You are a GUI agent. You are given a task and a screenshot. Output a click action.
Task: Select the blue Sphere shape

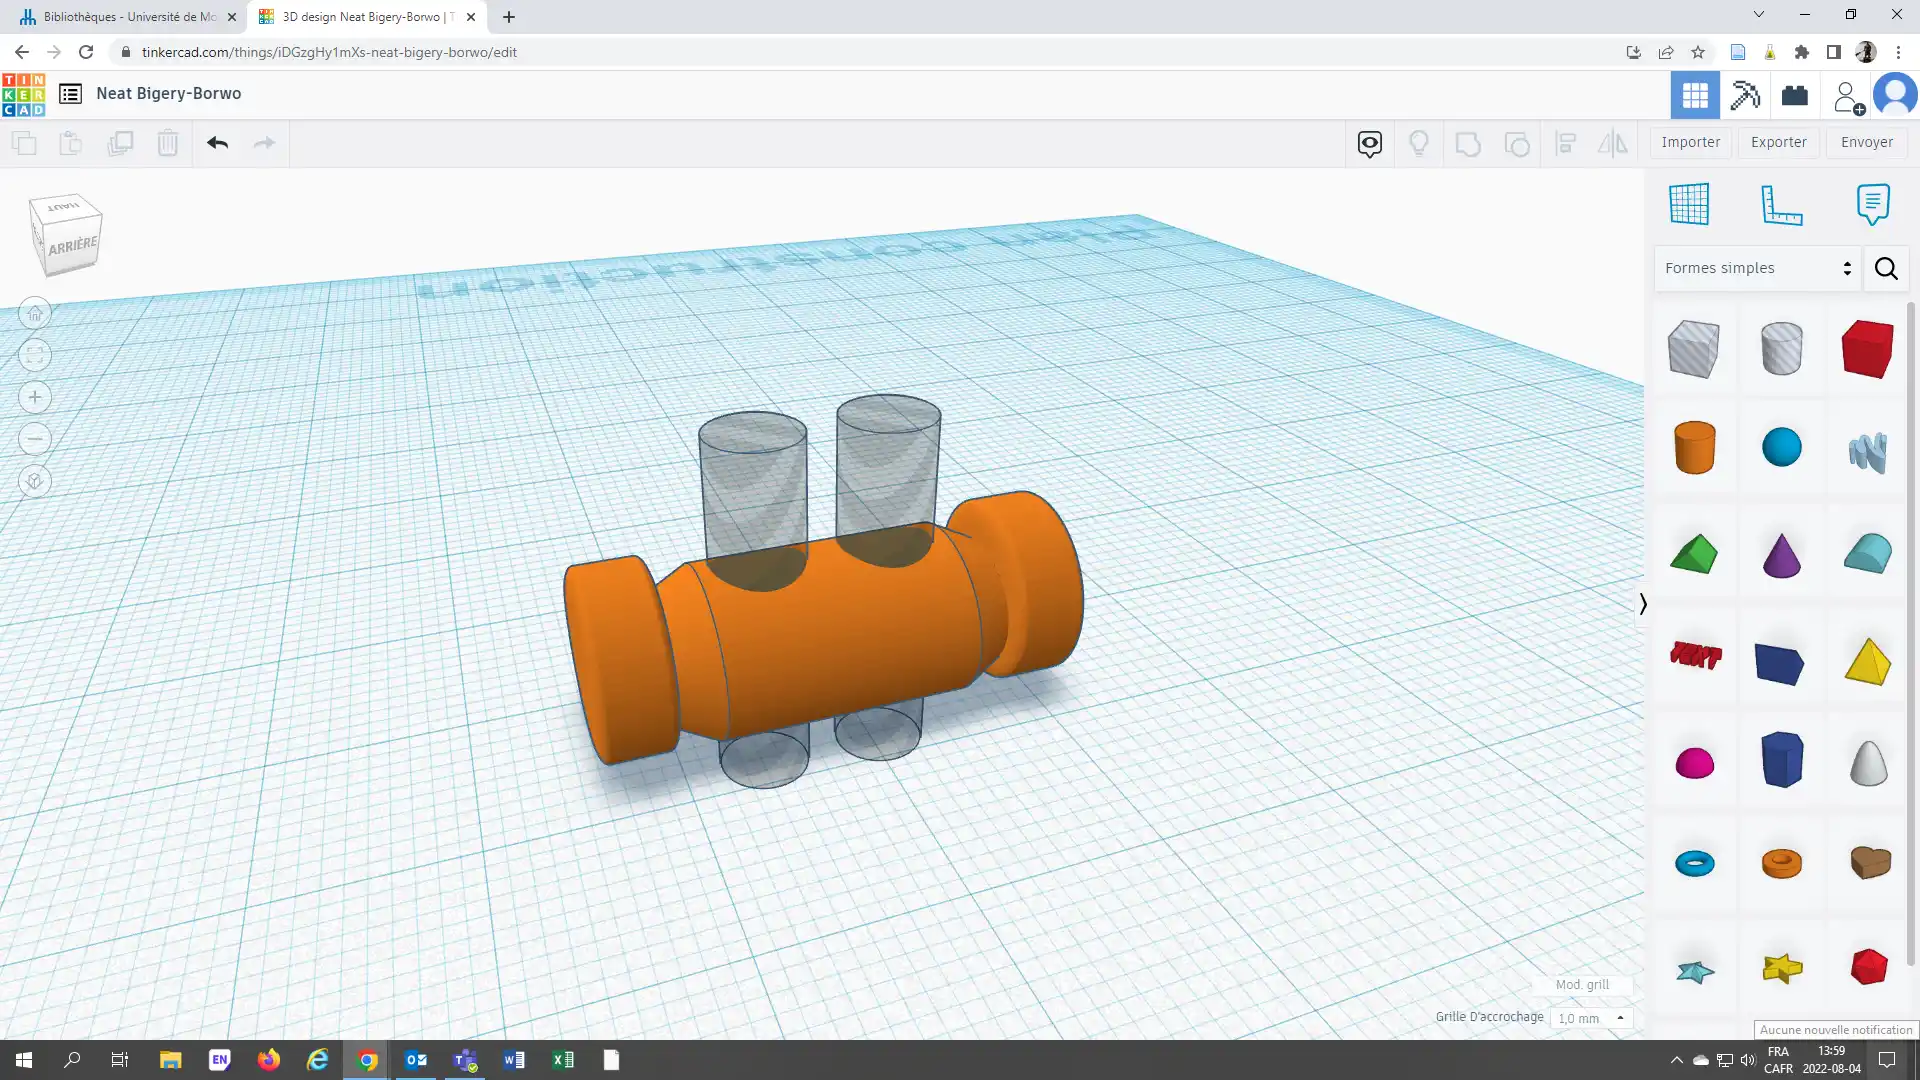pyautogui.click(x=1781, y=447)
